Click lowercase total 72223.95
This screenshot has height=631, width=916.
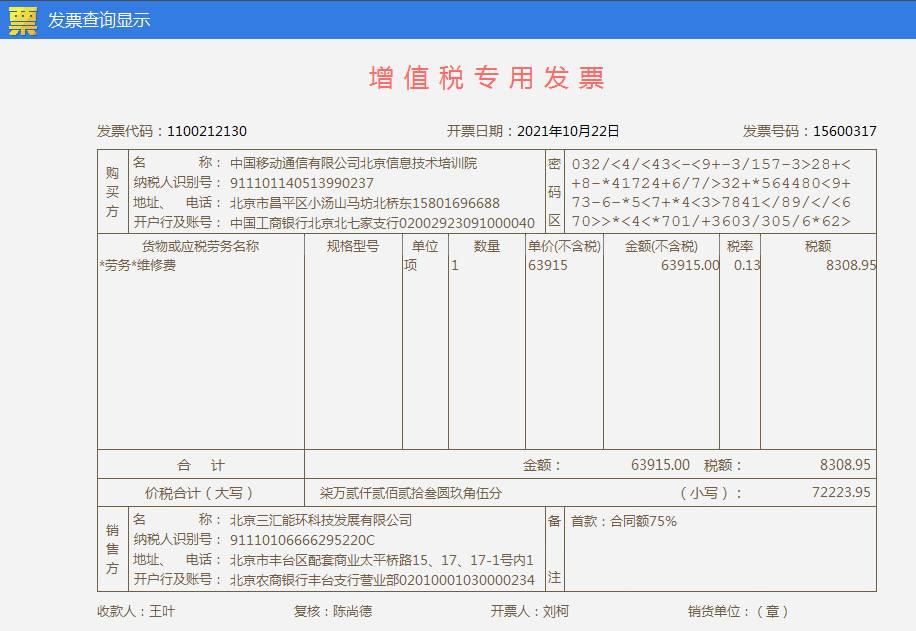pyautogui.click(x=841, y=493)
